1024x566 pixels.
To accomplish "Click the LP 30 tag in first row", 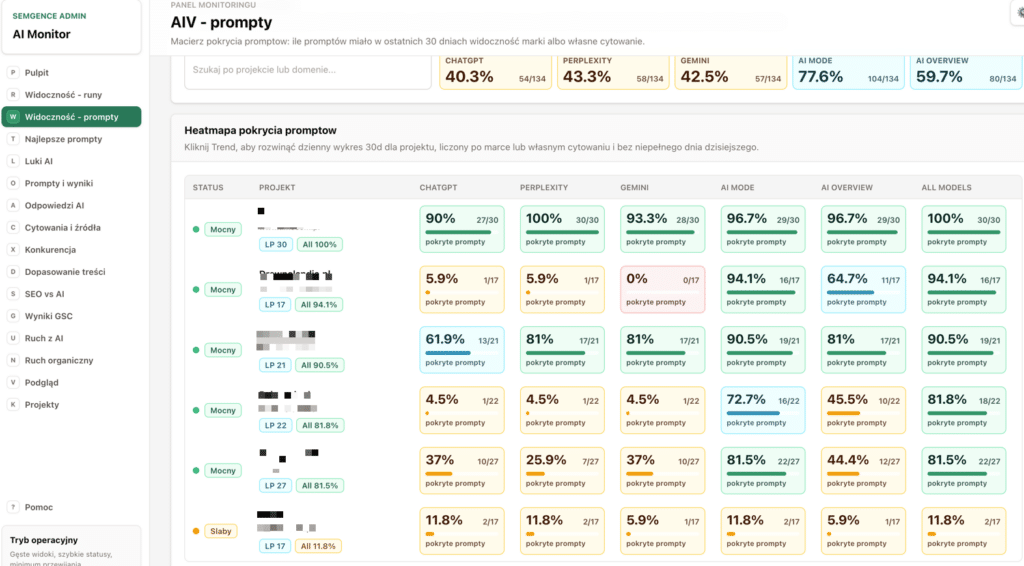I will pyautogui.click(x=276, y=245).
